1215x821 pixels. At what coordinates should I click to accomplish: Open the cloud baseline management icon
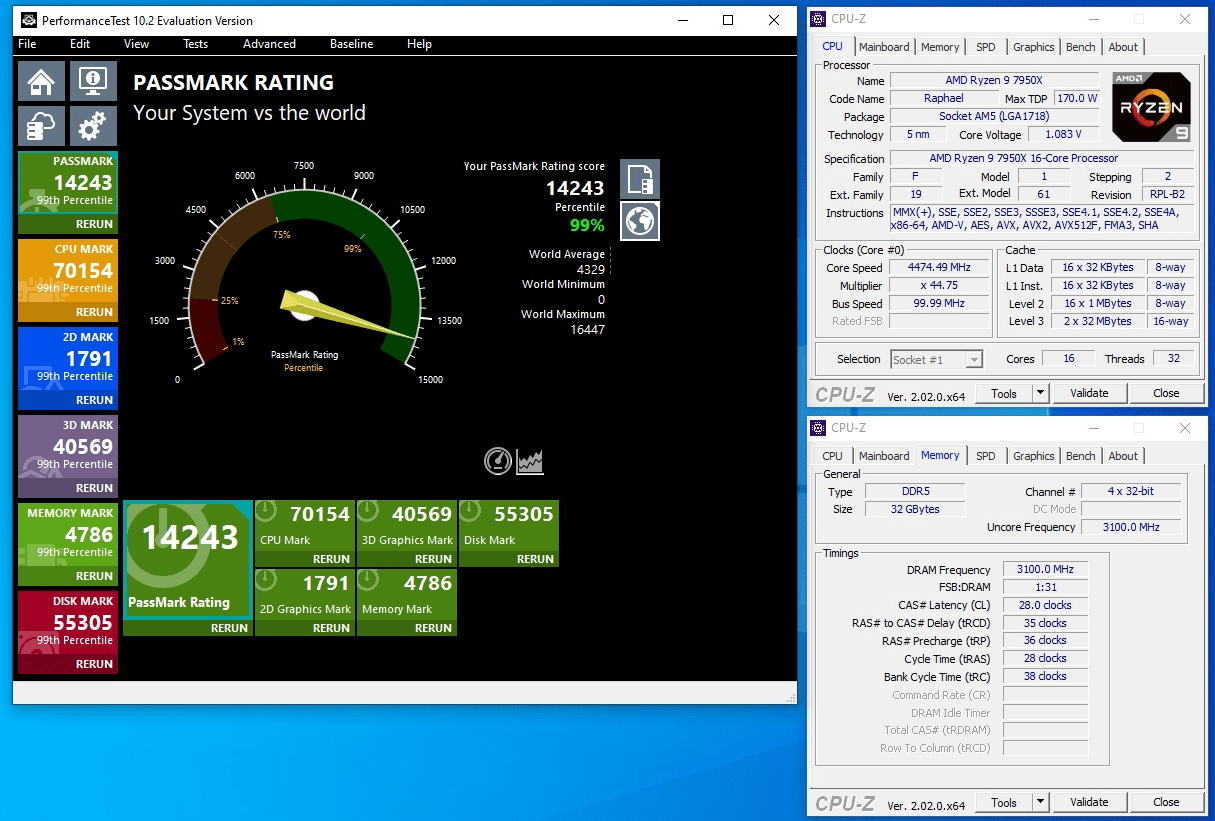tap(41, 126)
